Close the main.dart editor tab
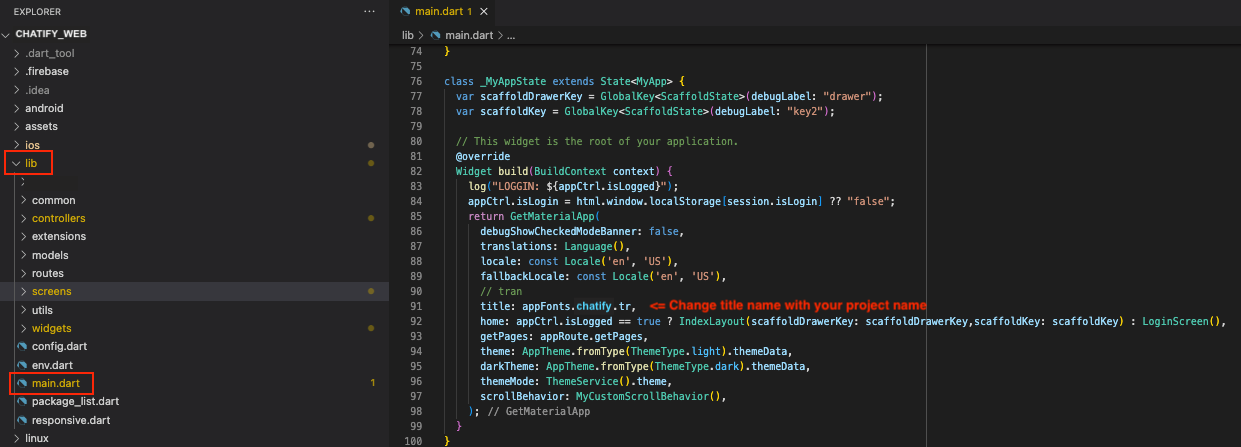Image resolution: width=1241 pixels, height=447 pixels. click(484, 11)
